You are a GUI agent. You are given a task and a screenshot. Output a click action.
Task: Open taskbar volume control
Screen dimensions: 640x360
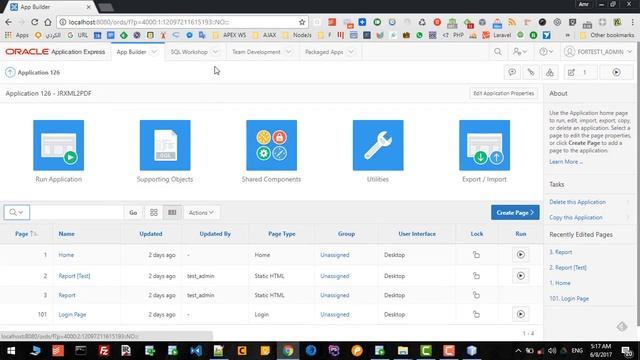point(552,351)
